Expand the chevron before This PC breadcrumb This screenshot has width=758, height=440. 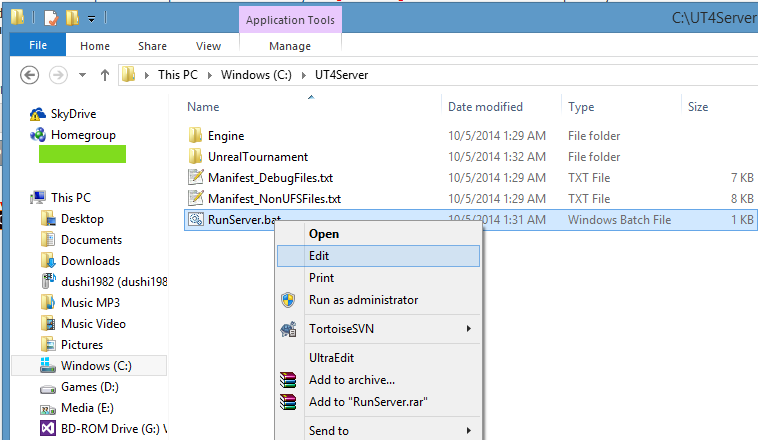pos(146,75)
